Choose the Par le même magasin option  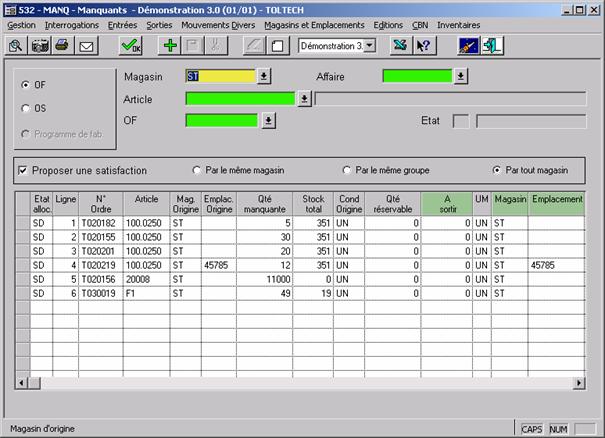(x=196, y=170)
